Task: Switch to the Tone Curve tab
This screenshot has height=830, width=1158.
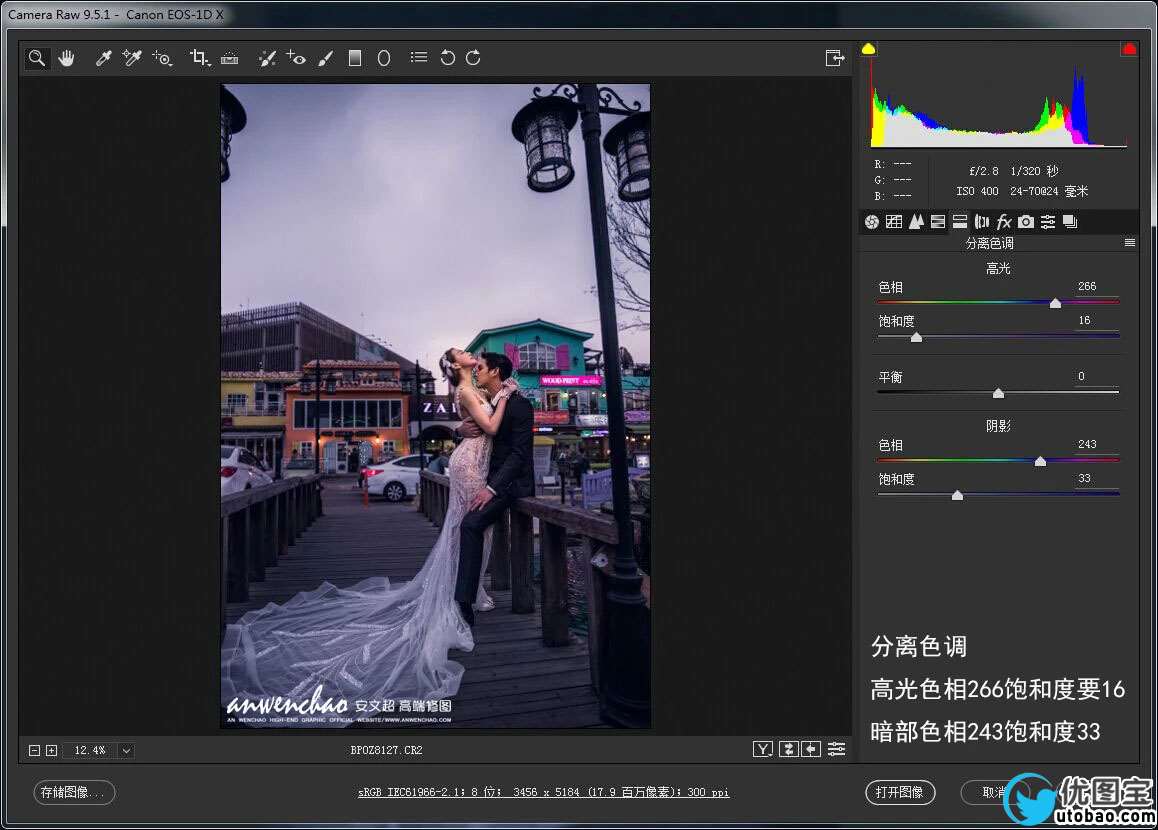Action: click(x=894, y=222)
